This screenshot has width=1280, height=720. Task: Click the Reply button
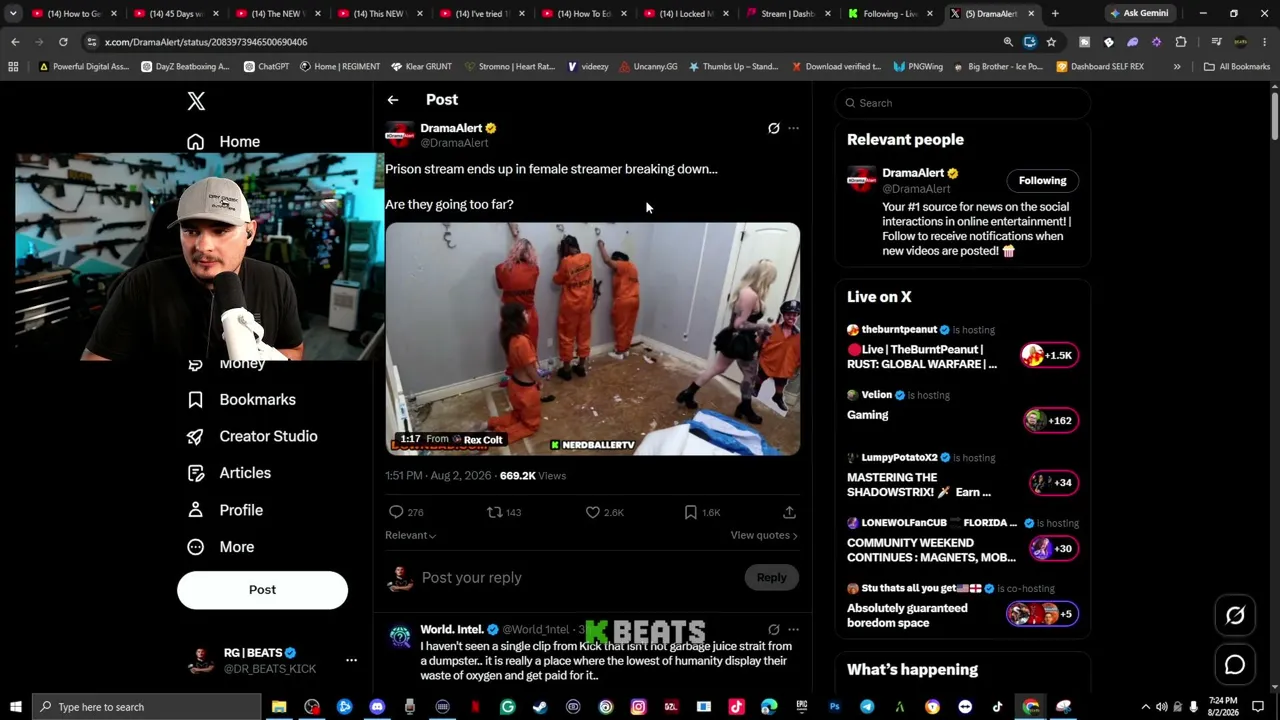pyautogui.click(x=771, y=577)
